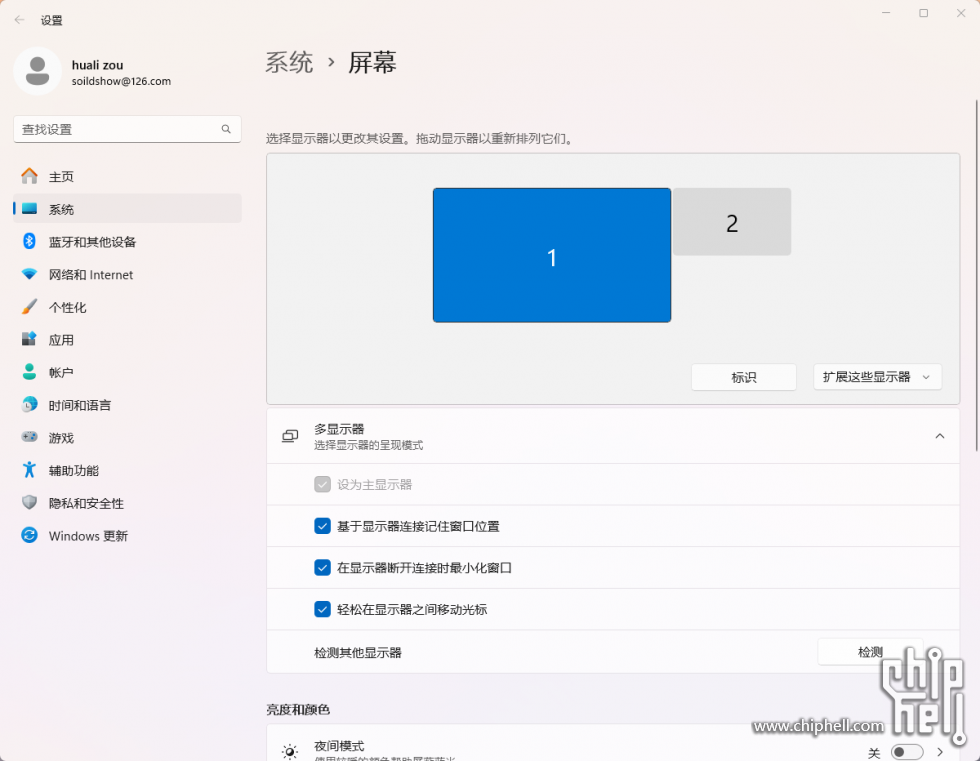
Task: Click the huali zou account name
Action: click(98, 65)
